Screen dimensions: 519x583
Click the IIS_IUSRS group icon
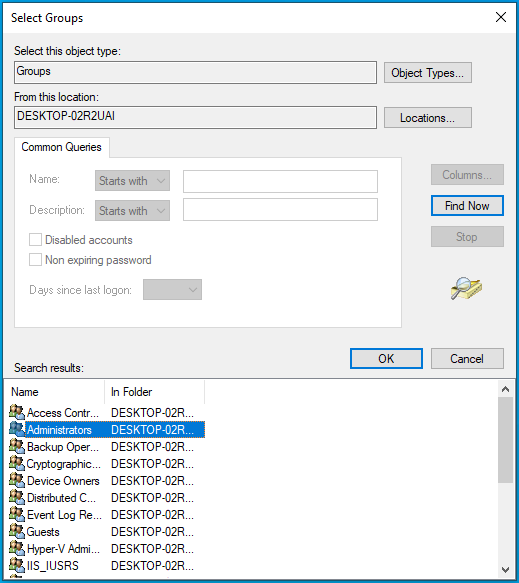16,566
